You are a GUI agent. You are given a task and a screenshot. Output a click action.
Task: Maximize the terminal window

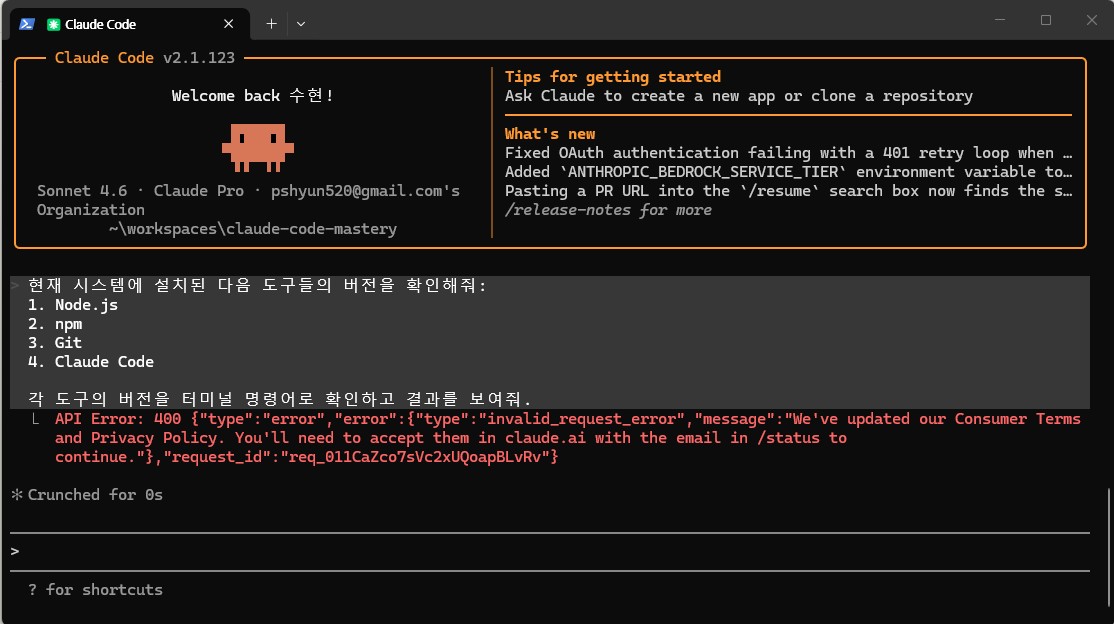pos(1046,20)
